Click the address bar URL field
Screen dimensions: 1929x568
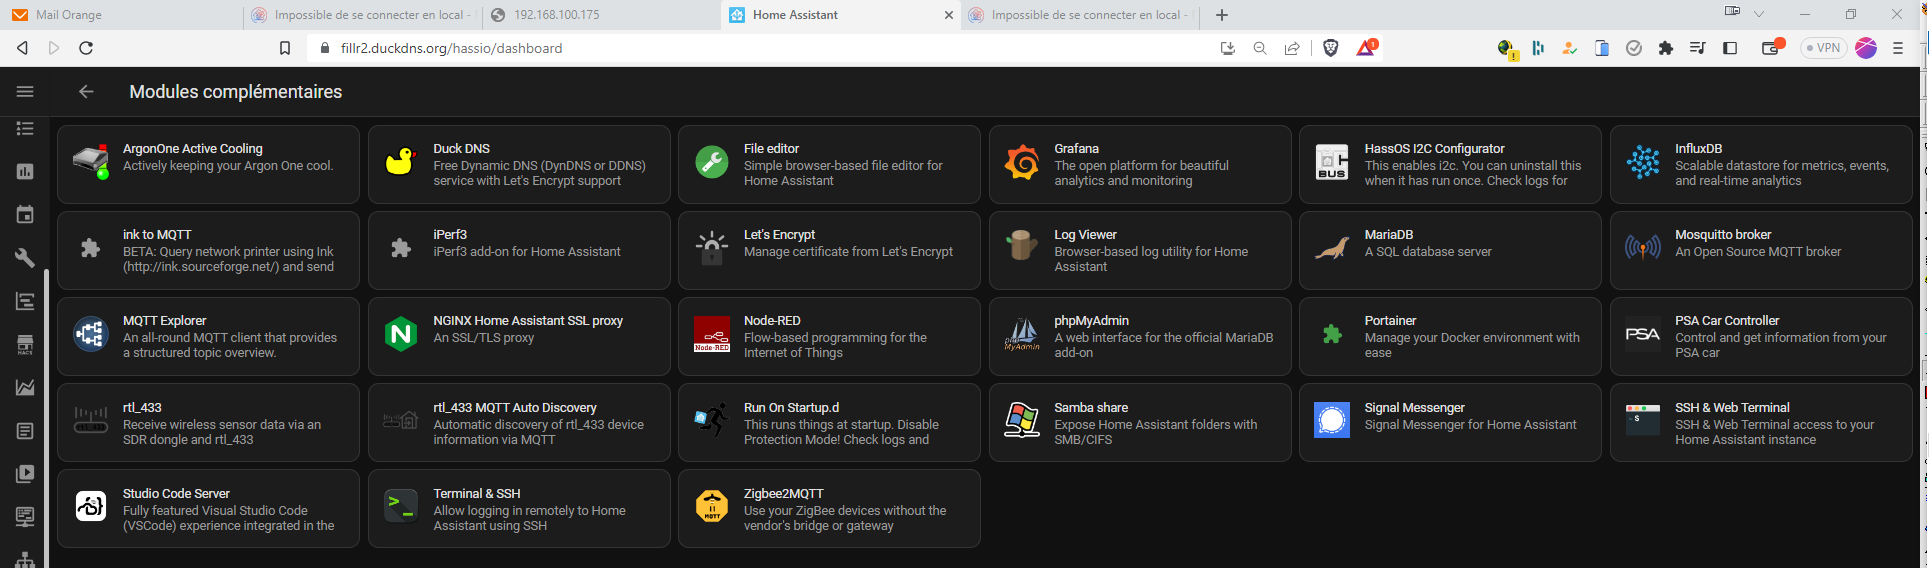pyautogui.click(x=760, y=48)
